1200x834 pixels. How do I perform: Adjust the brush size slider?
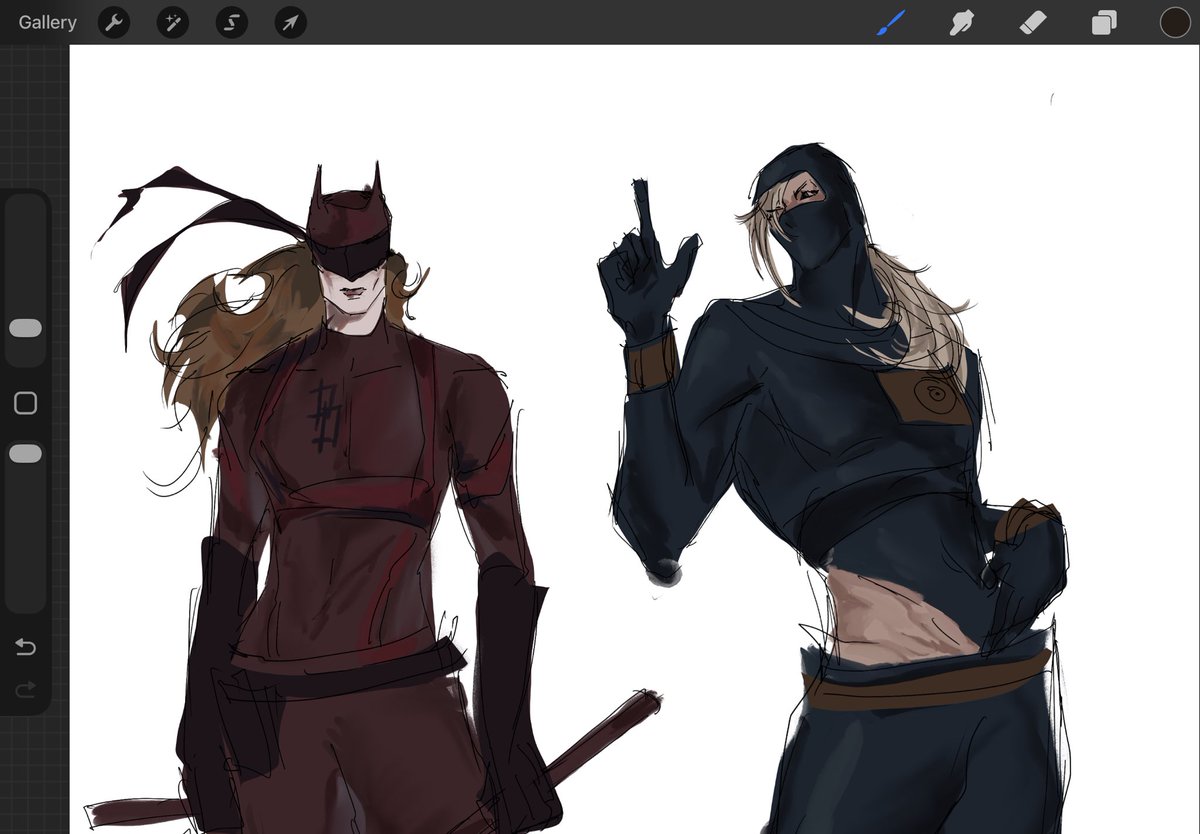[x=25, y=328]
